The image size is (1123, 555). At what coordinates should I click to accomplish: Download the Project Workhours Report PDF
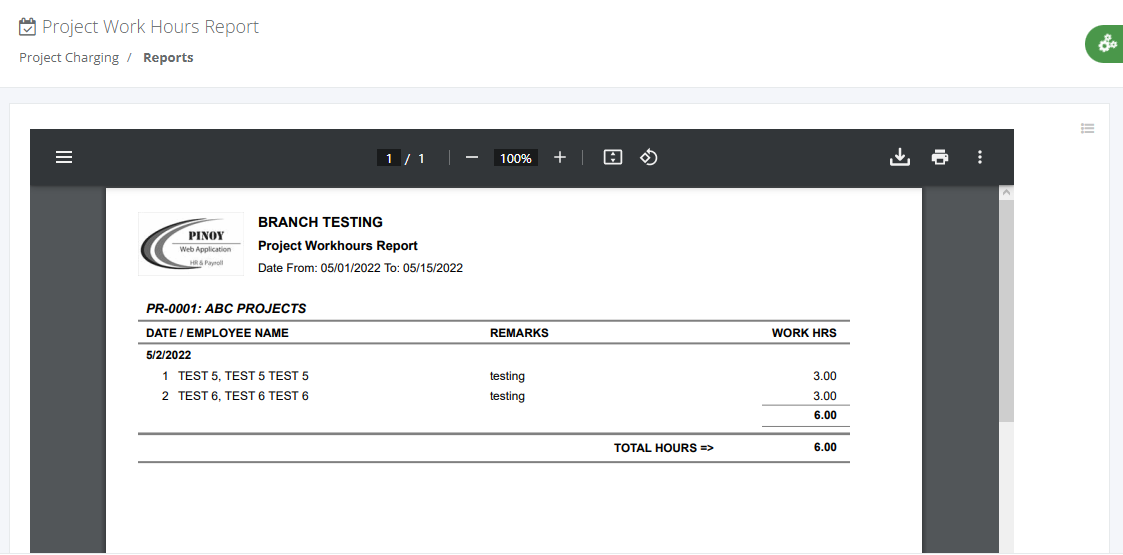click(900, 157)
